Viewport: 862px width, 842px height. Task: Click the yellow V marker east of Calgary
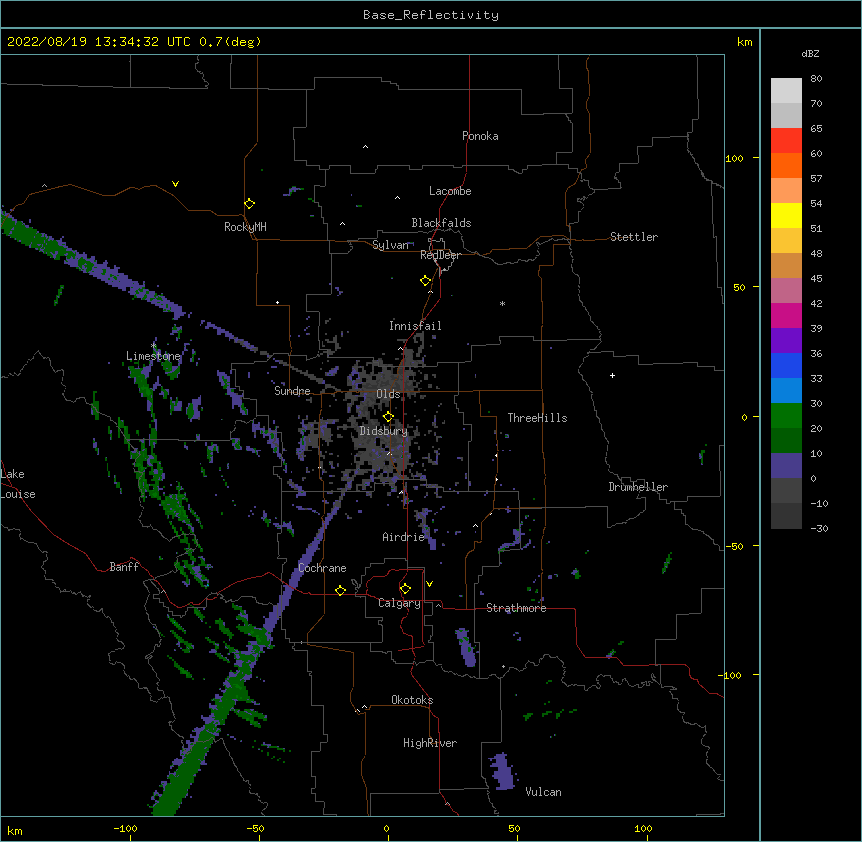tap(429, 584)
